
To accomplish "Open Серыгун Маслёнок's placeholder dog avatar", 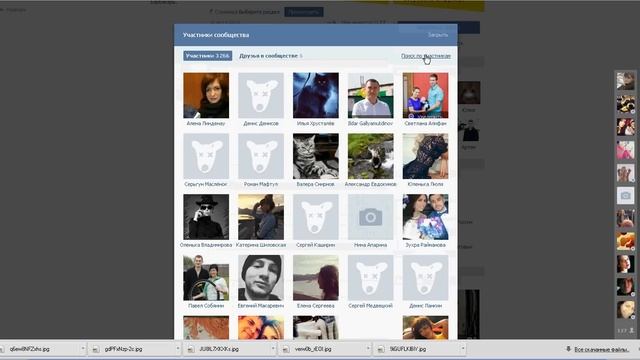I will [x=206, y=156].
